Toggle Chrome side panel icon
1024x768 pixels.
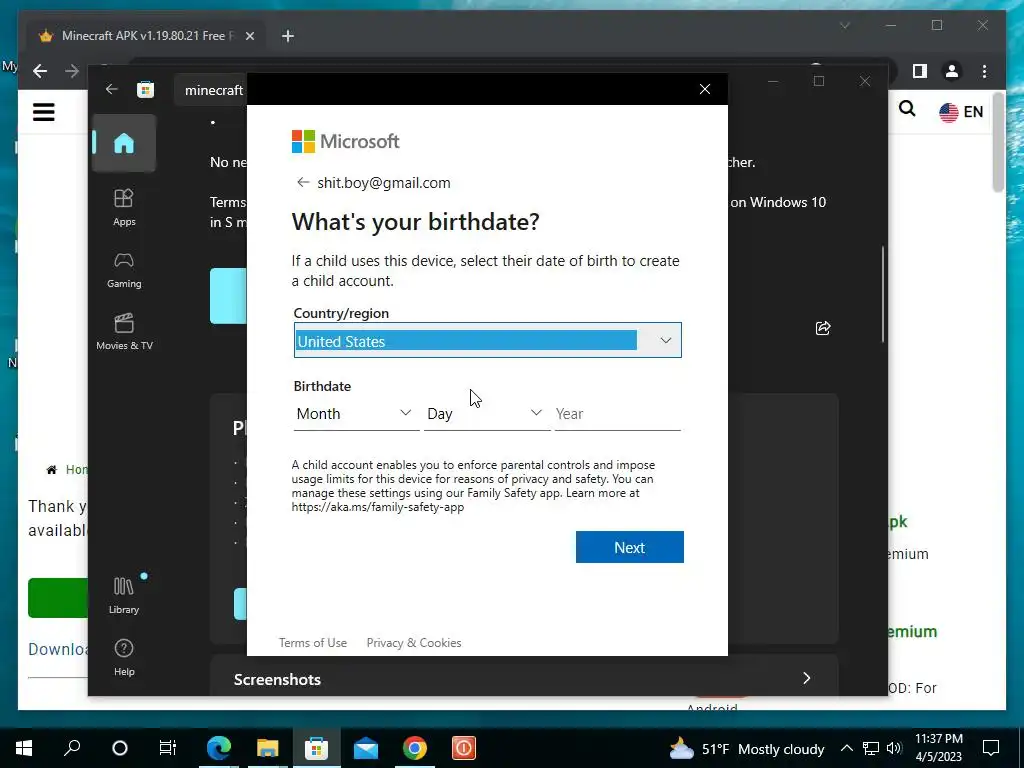920,71
